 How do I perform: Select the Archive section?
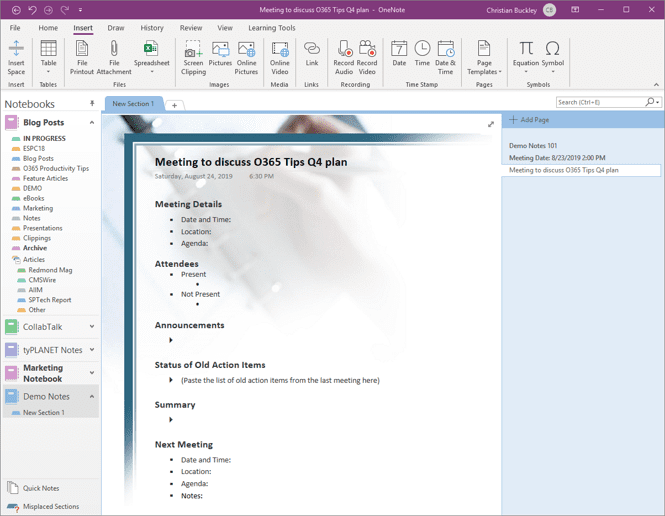[35, 248]
